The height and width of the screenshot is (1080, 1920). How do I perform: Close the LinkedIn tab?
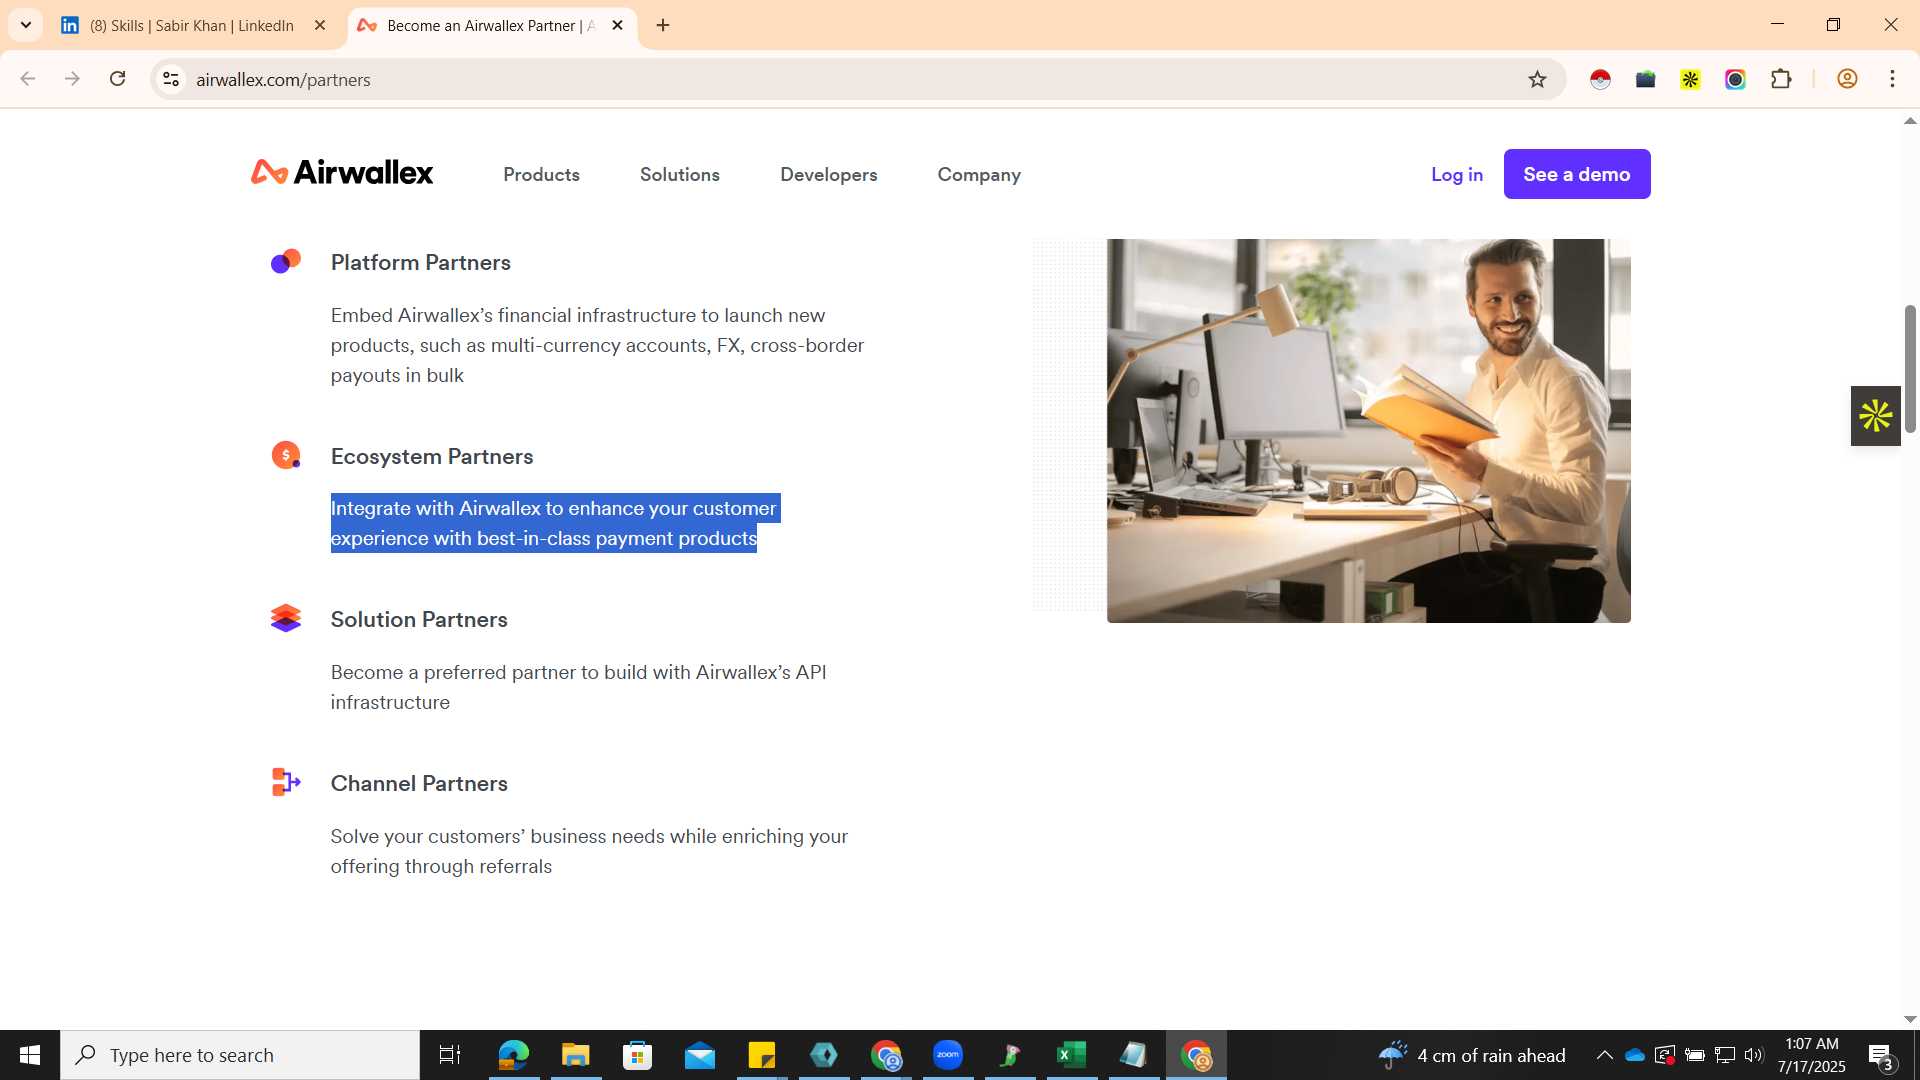[320, 25]
